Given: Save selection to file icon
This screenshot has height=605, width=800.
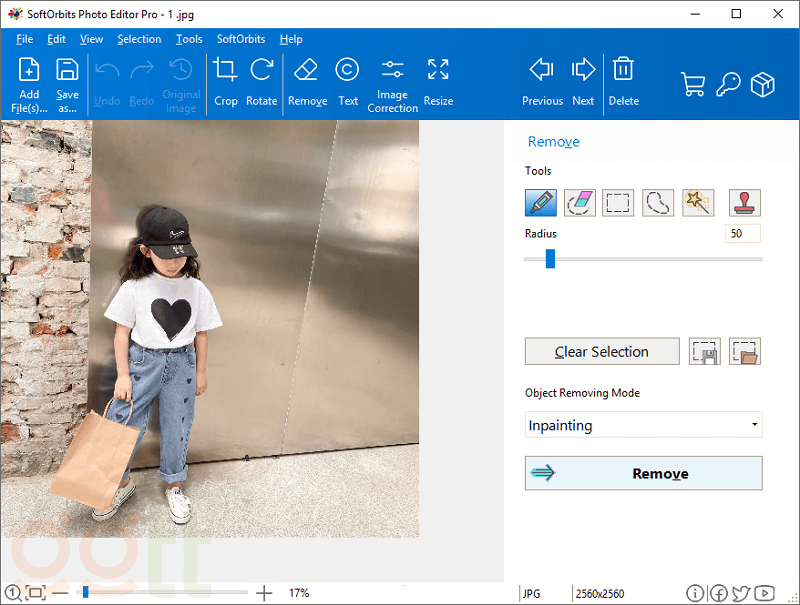Looking at the screenshot, I should pyautogui.click(x=705, y=352).
